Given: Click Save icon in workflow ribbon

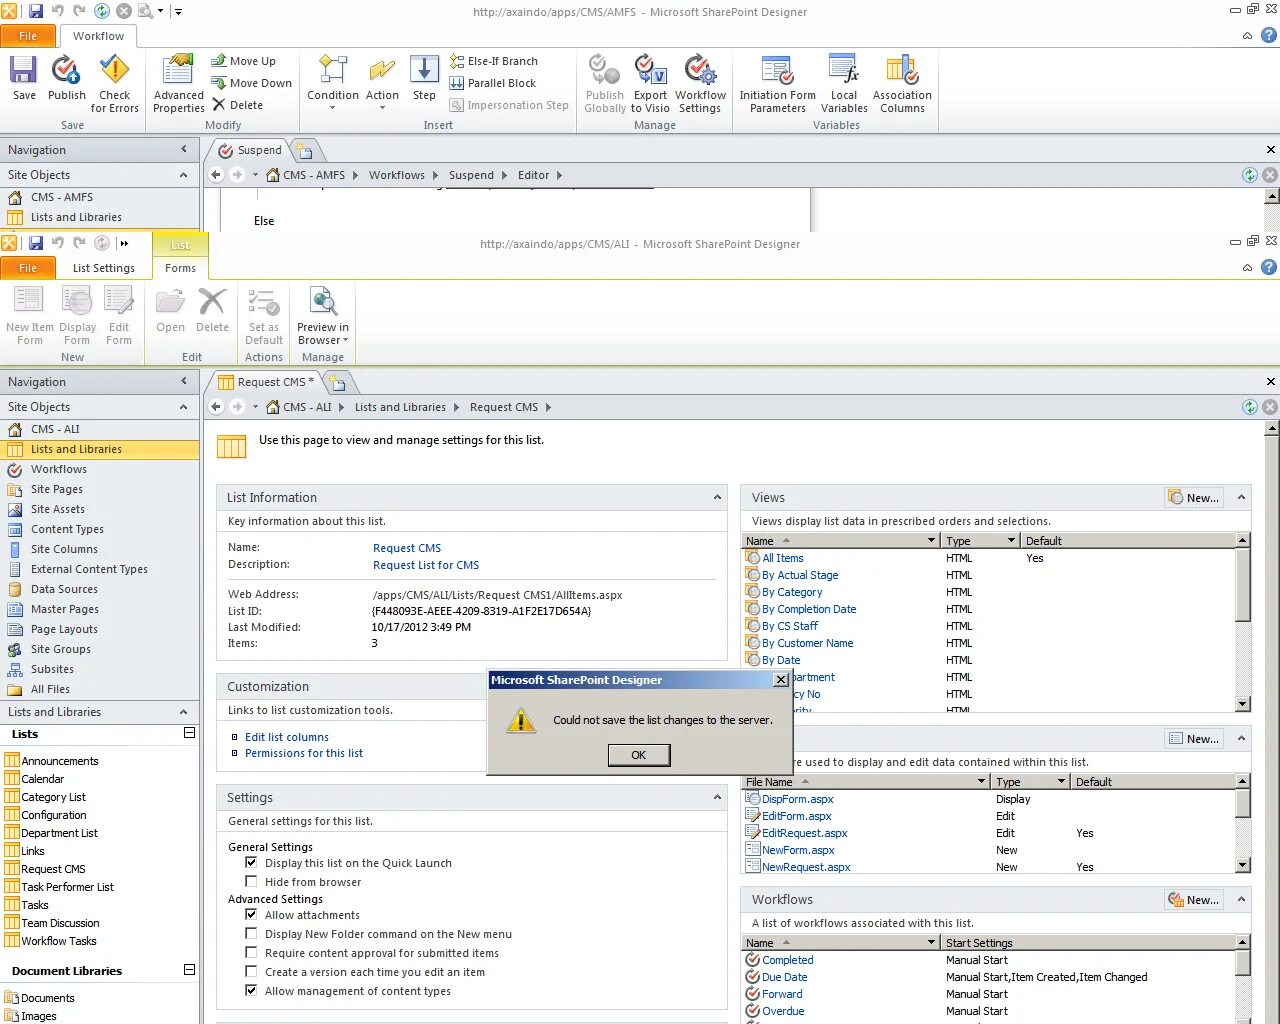Looking at the screenshot, I should [x=24, y=78].
